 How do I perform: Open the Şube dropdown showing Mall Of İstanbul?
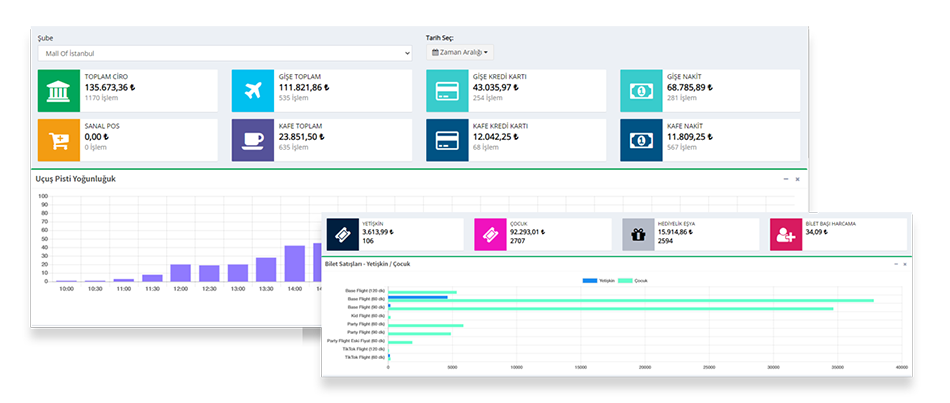tap(224, 53)
